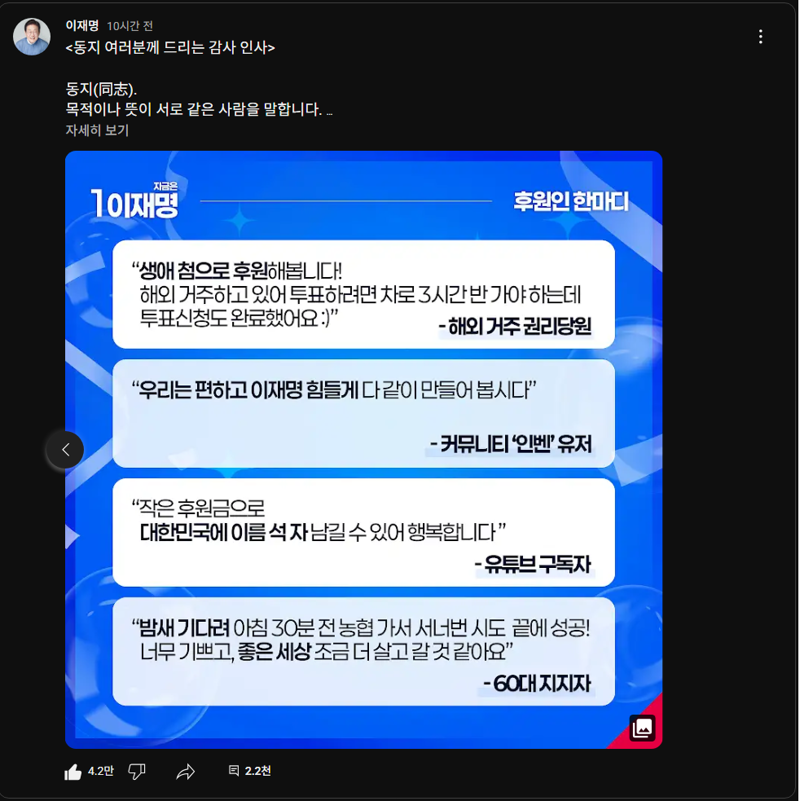
Task: Share the post using arrow icon
Action: 185,772
